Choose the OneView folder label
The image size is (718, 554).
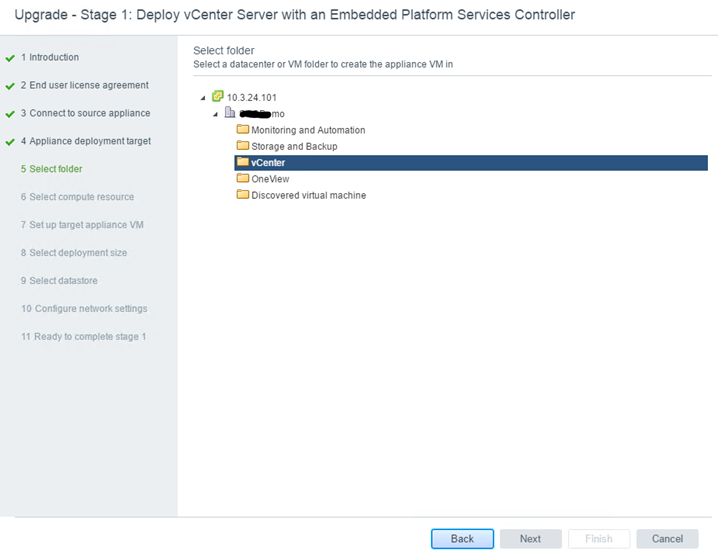270,179
